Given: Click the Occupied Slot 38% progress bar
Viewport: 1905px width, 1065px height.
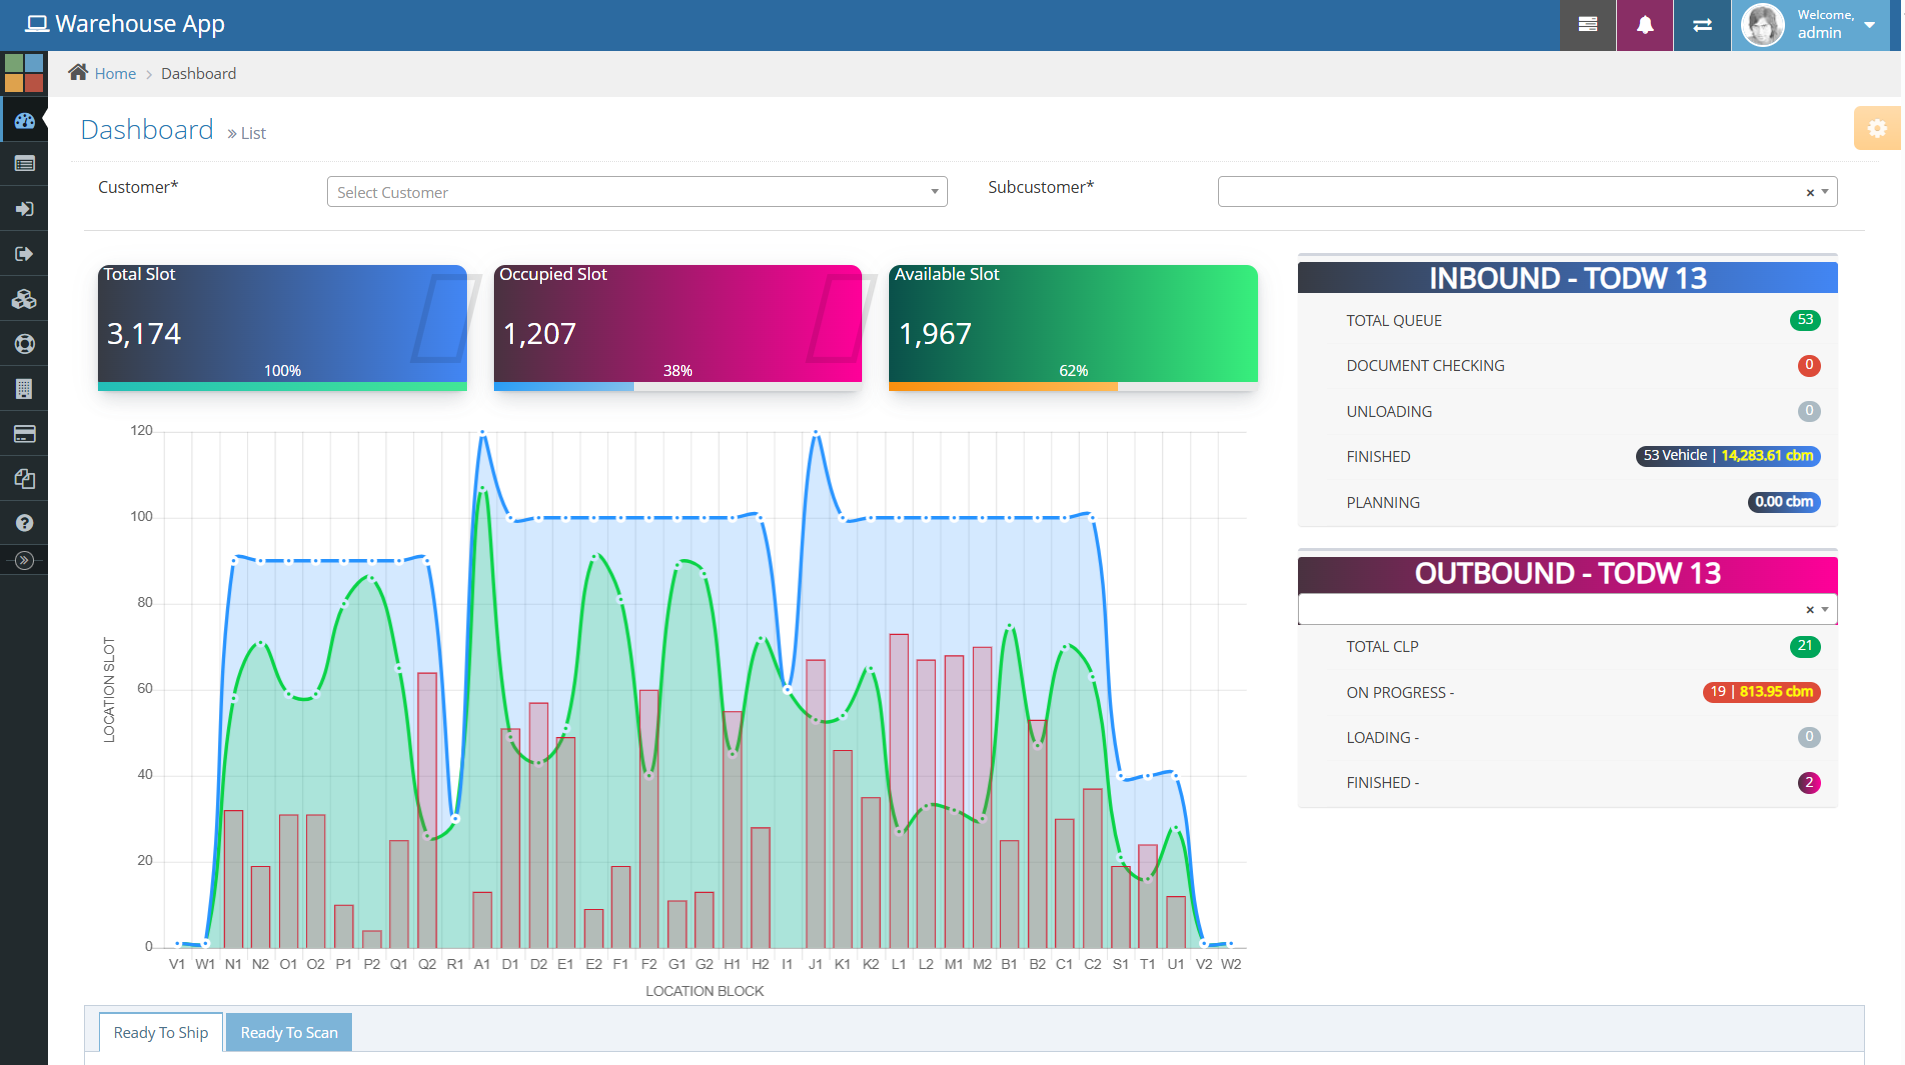Looking at the screenshot, I should pos(678,386).
